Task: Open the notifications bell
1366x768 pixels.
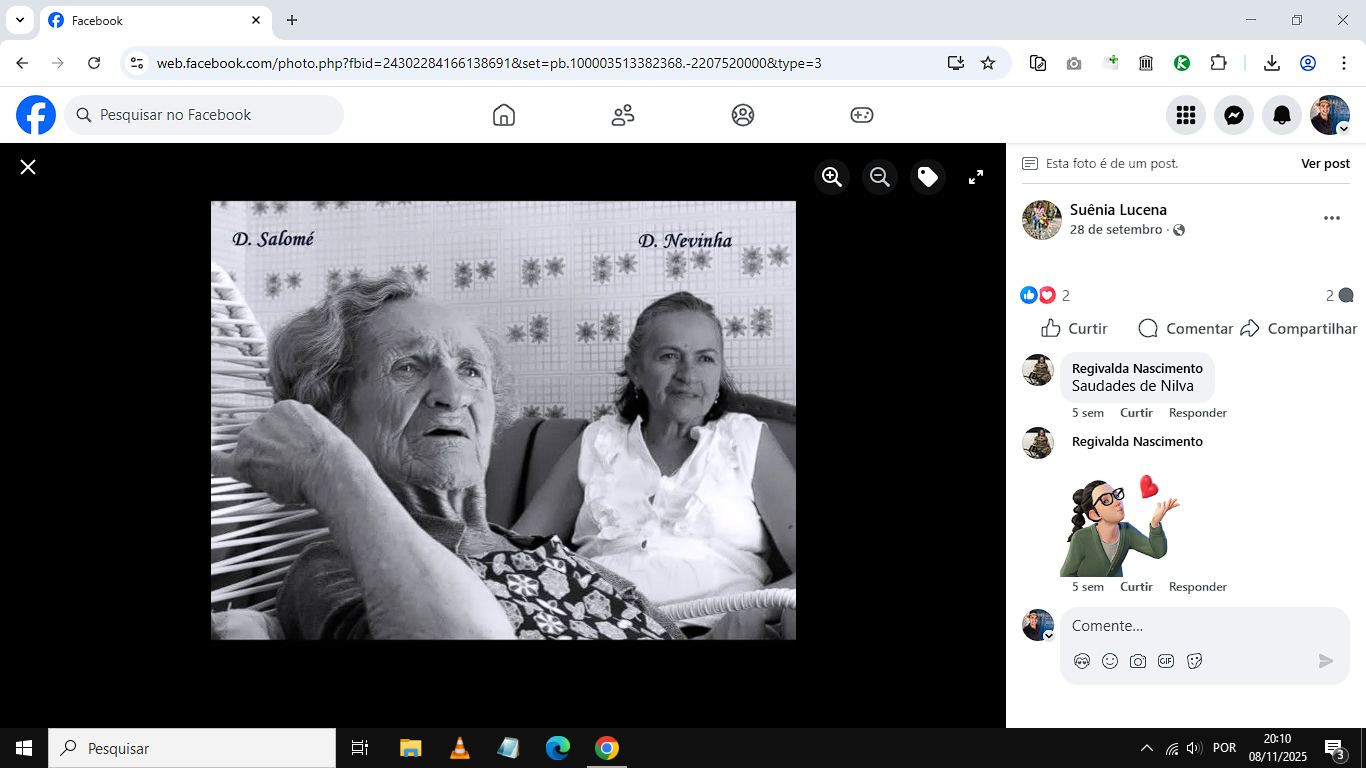Action: coord(1282,115)
